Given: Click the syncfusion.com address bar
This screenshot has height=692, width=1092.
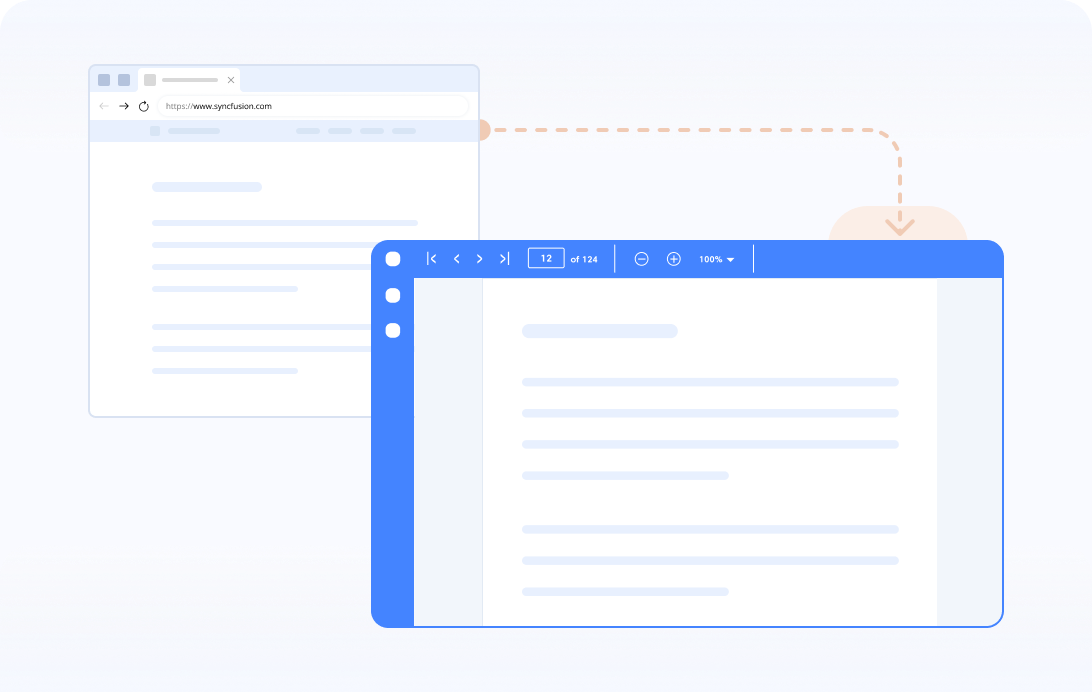Looking at the screenshot, I should (310, 106).
